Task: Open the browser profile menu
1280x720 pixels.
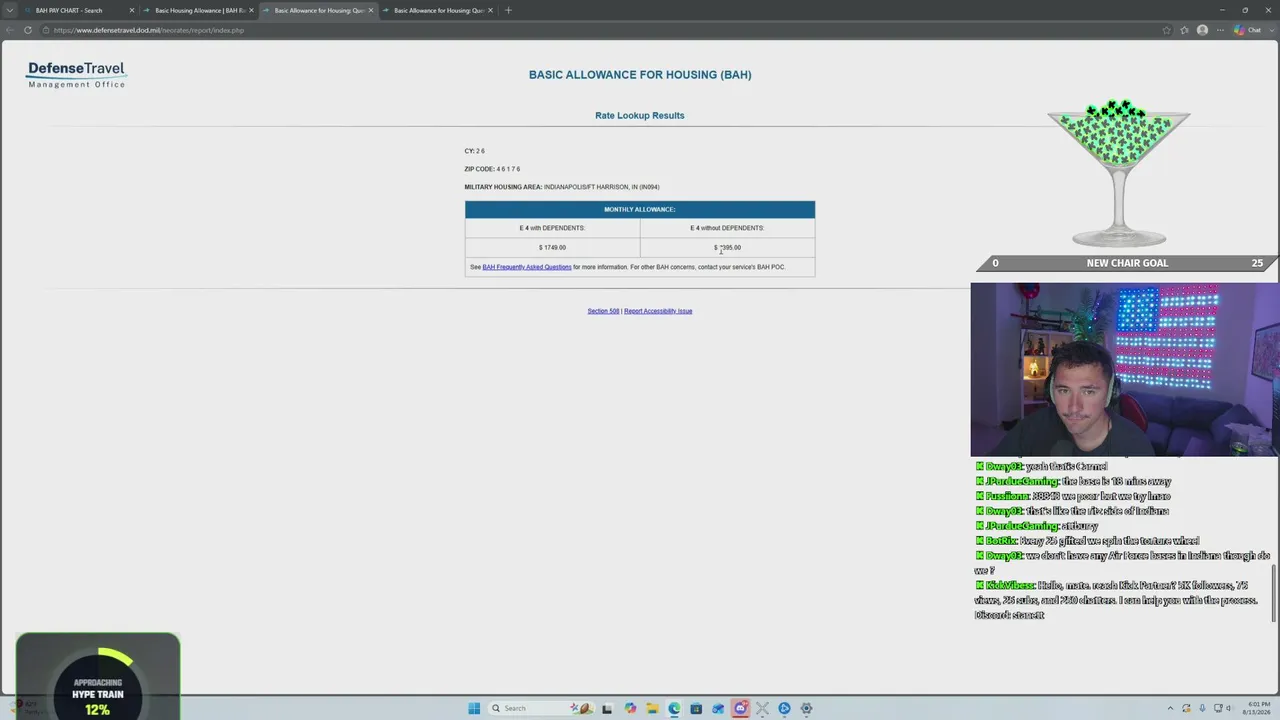Action: click(1202, 30)
